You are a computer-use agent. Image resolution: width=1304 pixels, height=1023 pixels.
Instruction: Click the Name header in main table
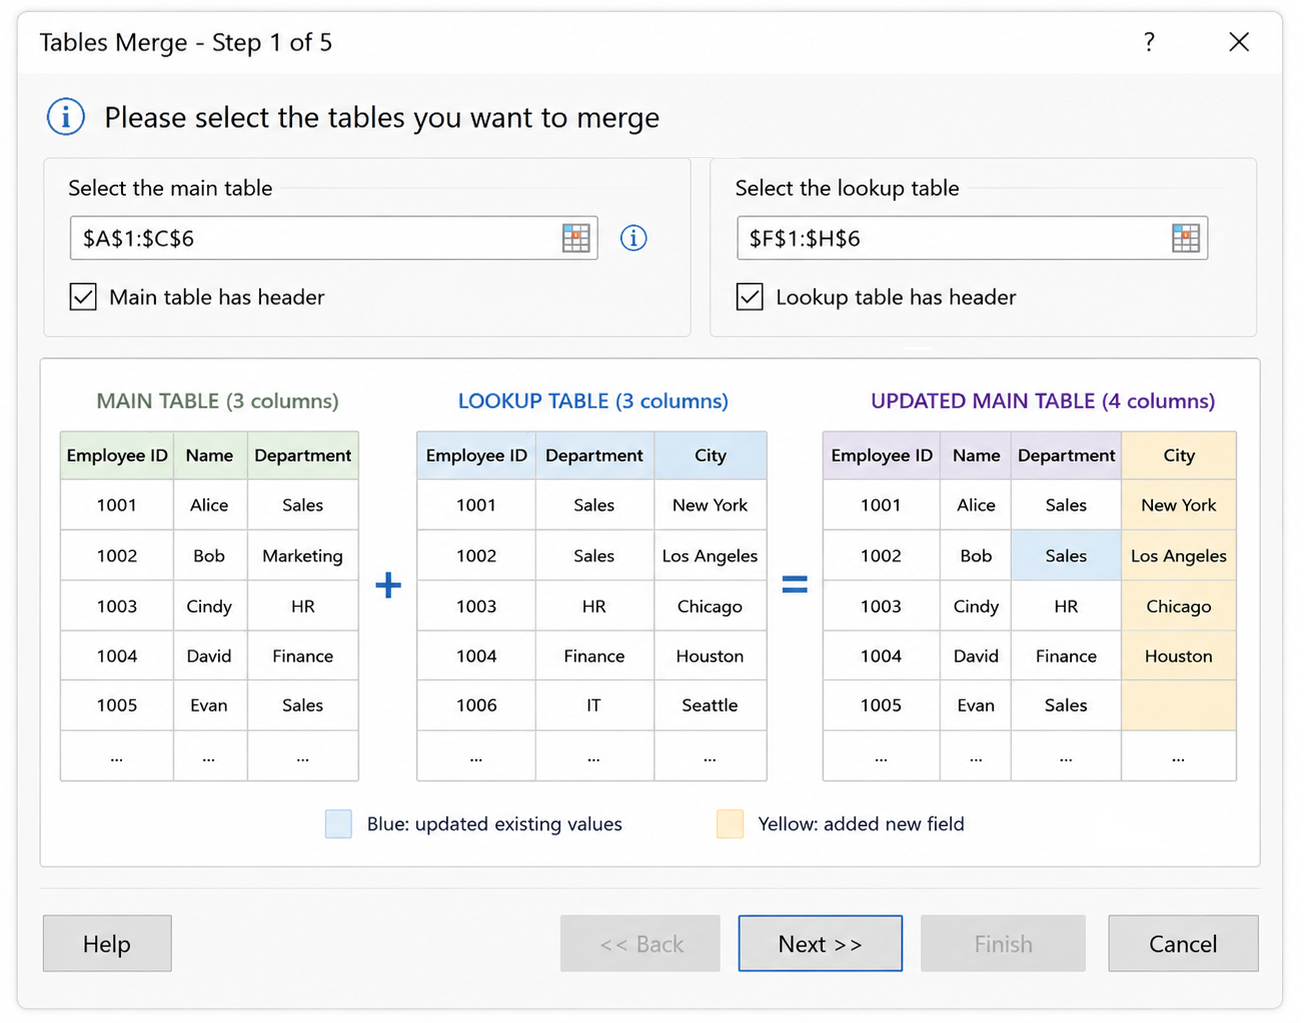coord(209,455)
